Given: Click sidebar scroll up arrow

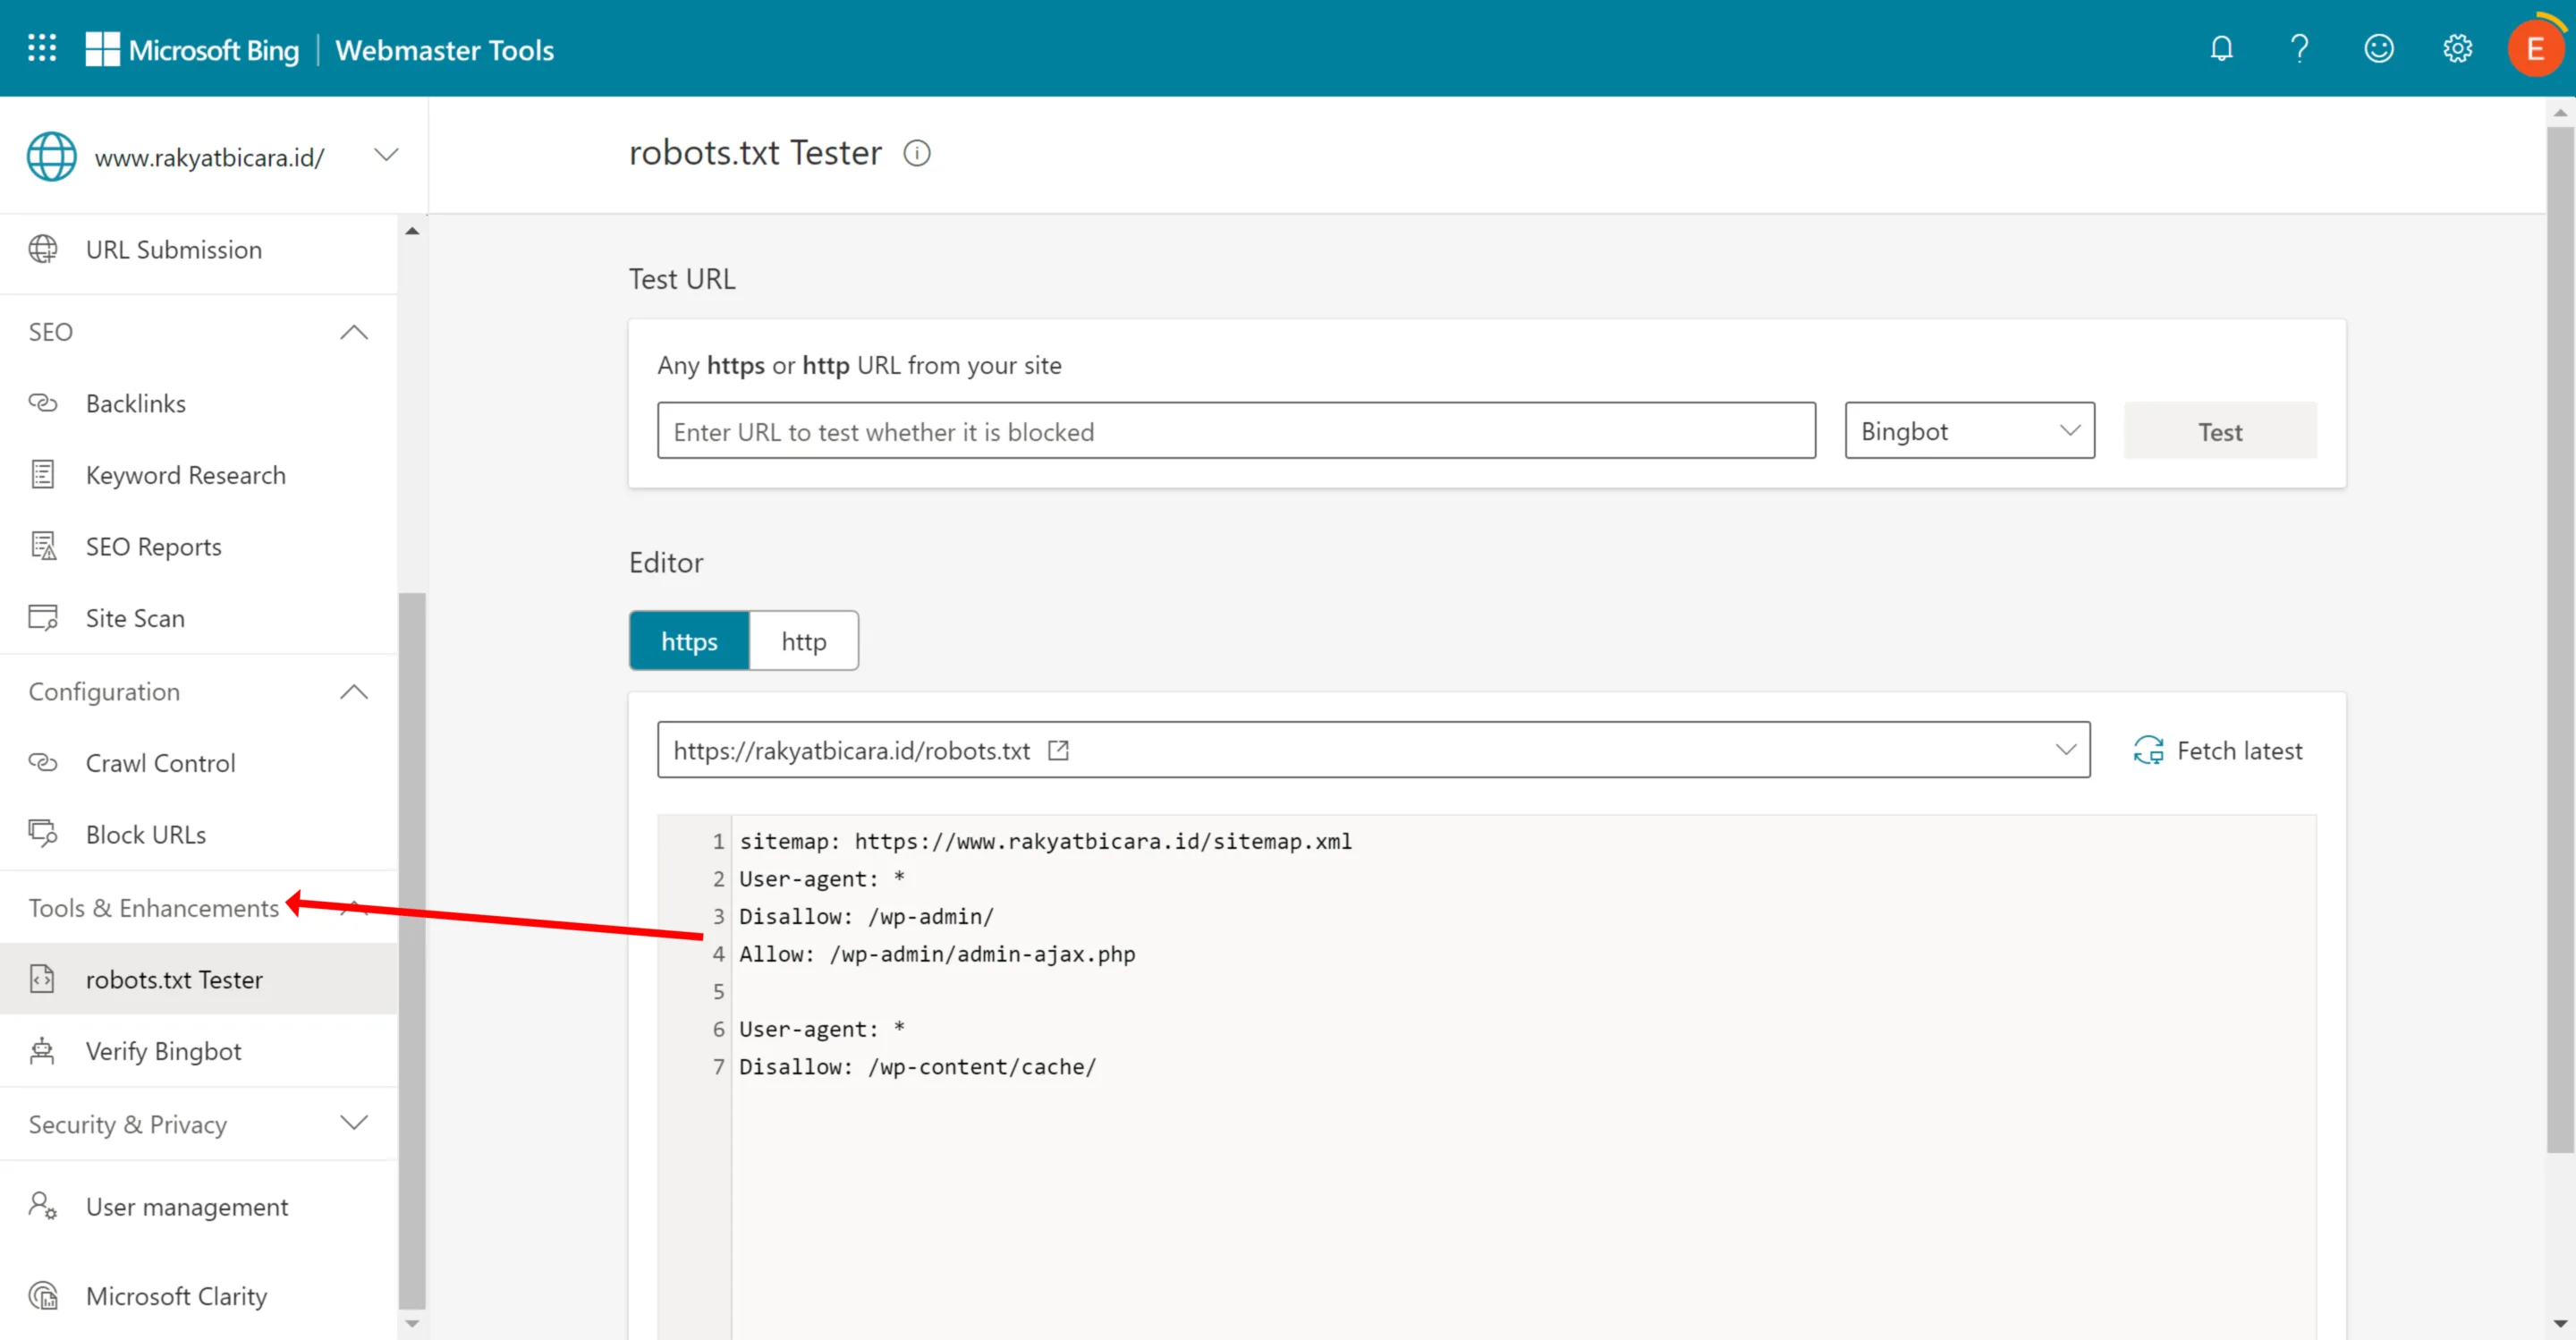Looking at the screenshot, I should [x=412, y=230].
